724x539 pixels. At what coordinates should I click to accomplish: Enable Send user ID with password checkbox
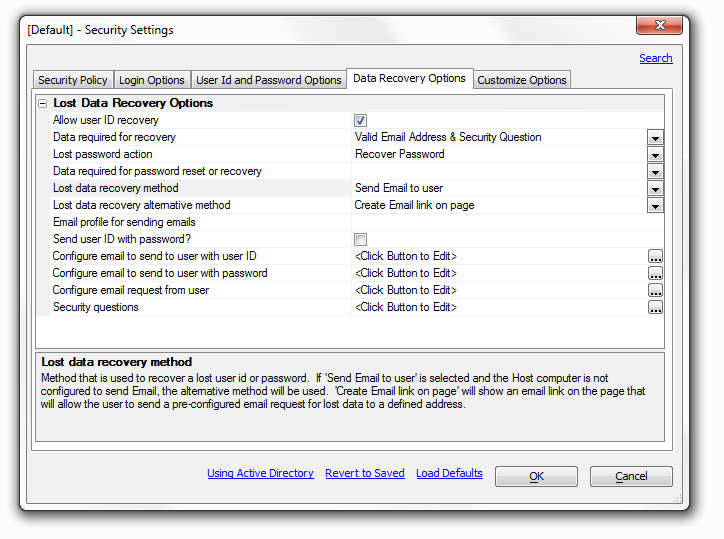click(x=360, y=239)
